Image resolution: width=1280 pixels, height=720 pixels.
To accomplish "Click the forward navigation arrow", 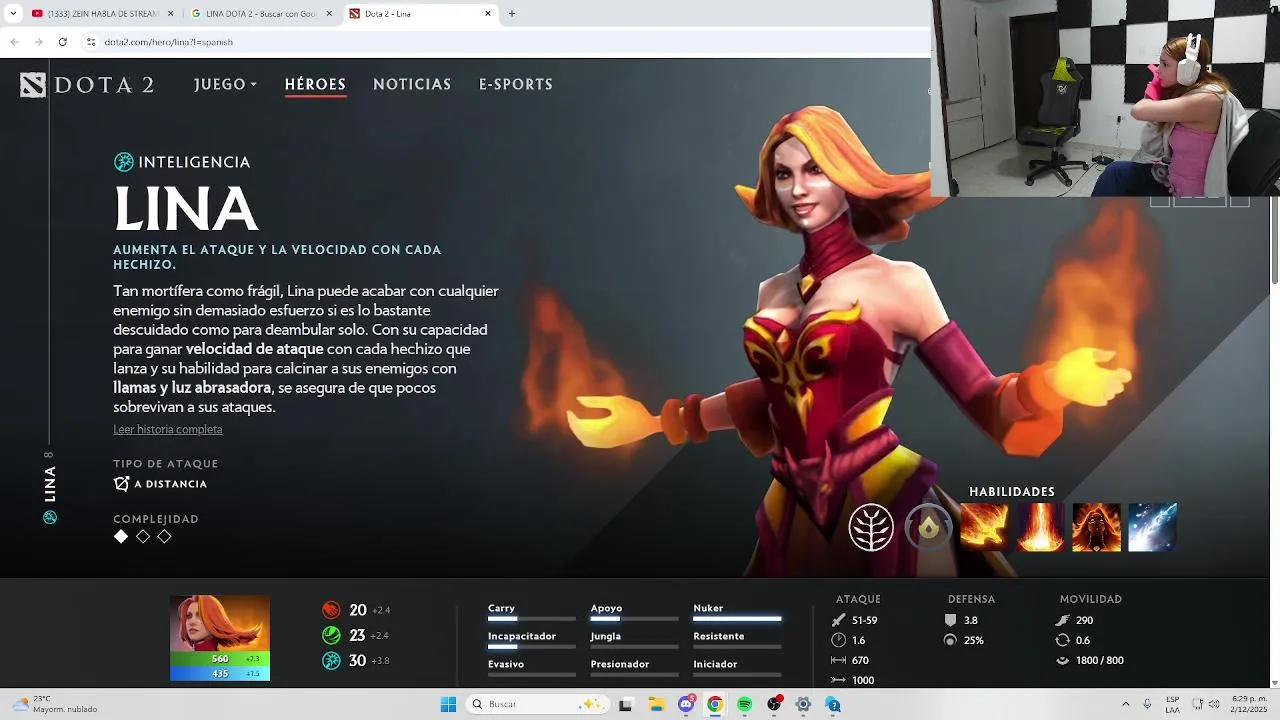I will 38,42.
